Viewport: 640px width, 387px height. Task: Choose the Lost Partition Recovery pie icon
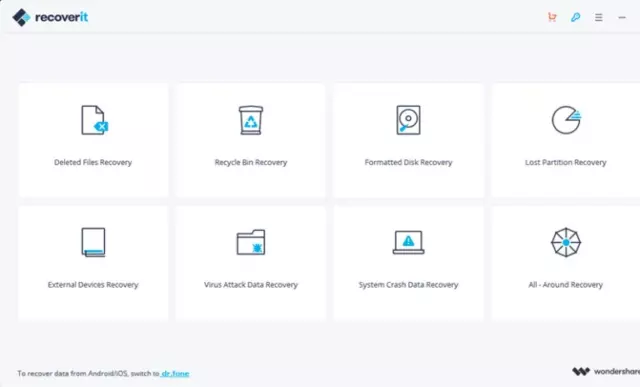(x=566, y=120)
